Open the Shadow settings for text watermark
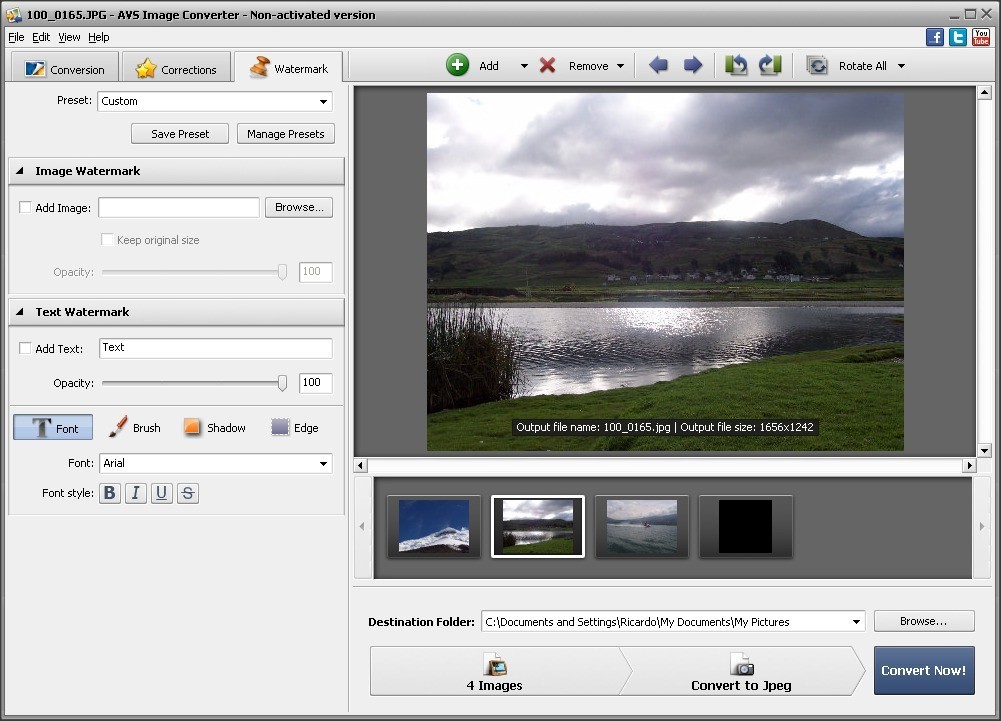This screenshot has height=721, width=1001. (x=215, y=427)
